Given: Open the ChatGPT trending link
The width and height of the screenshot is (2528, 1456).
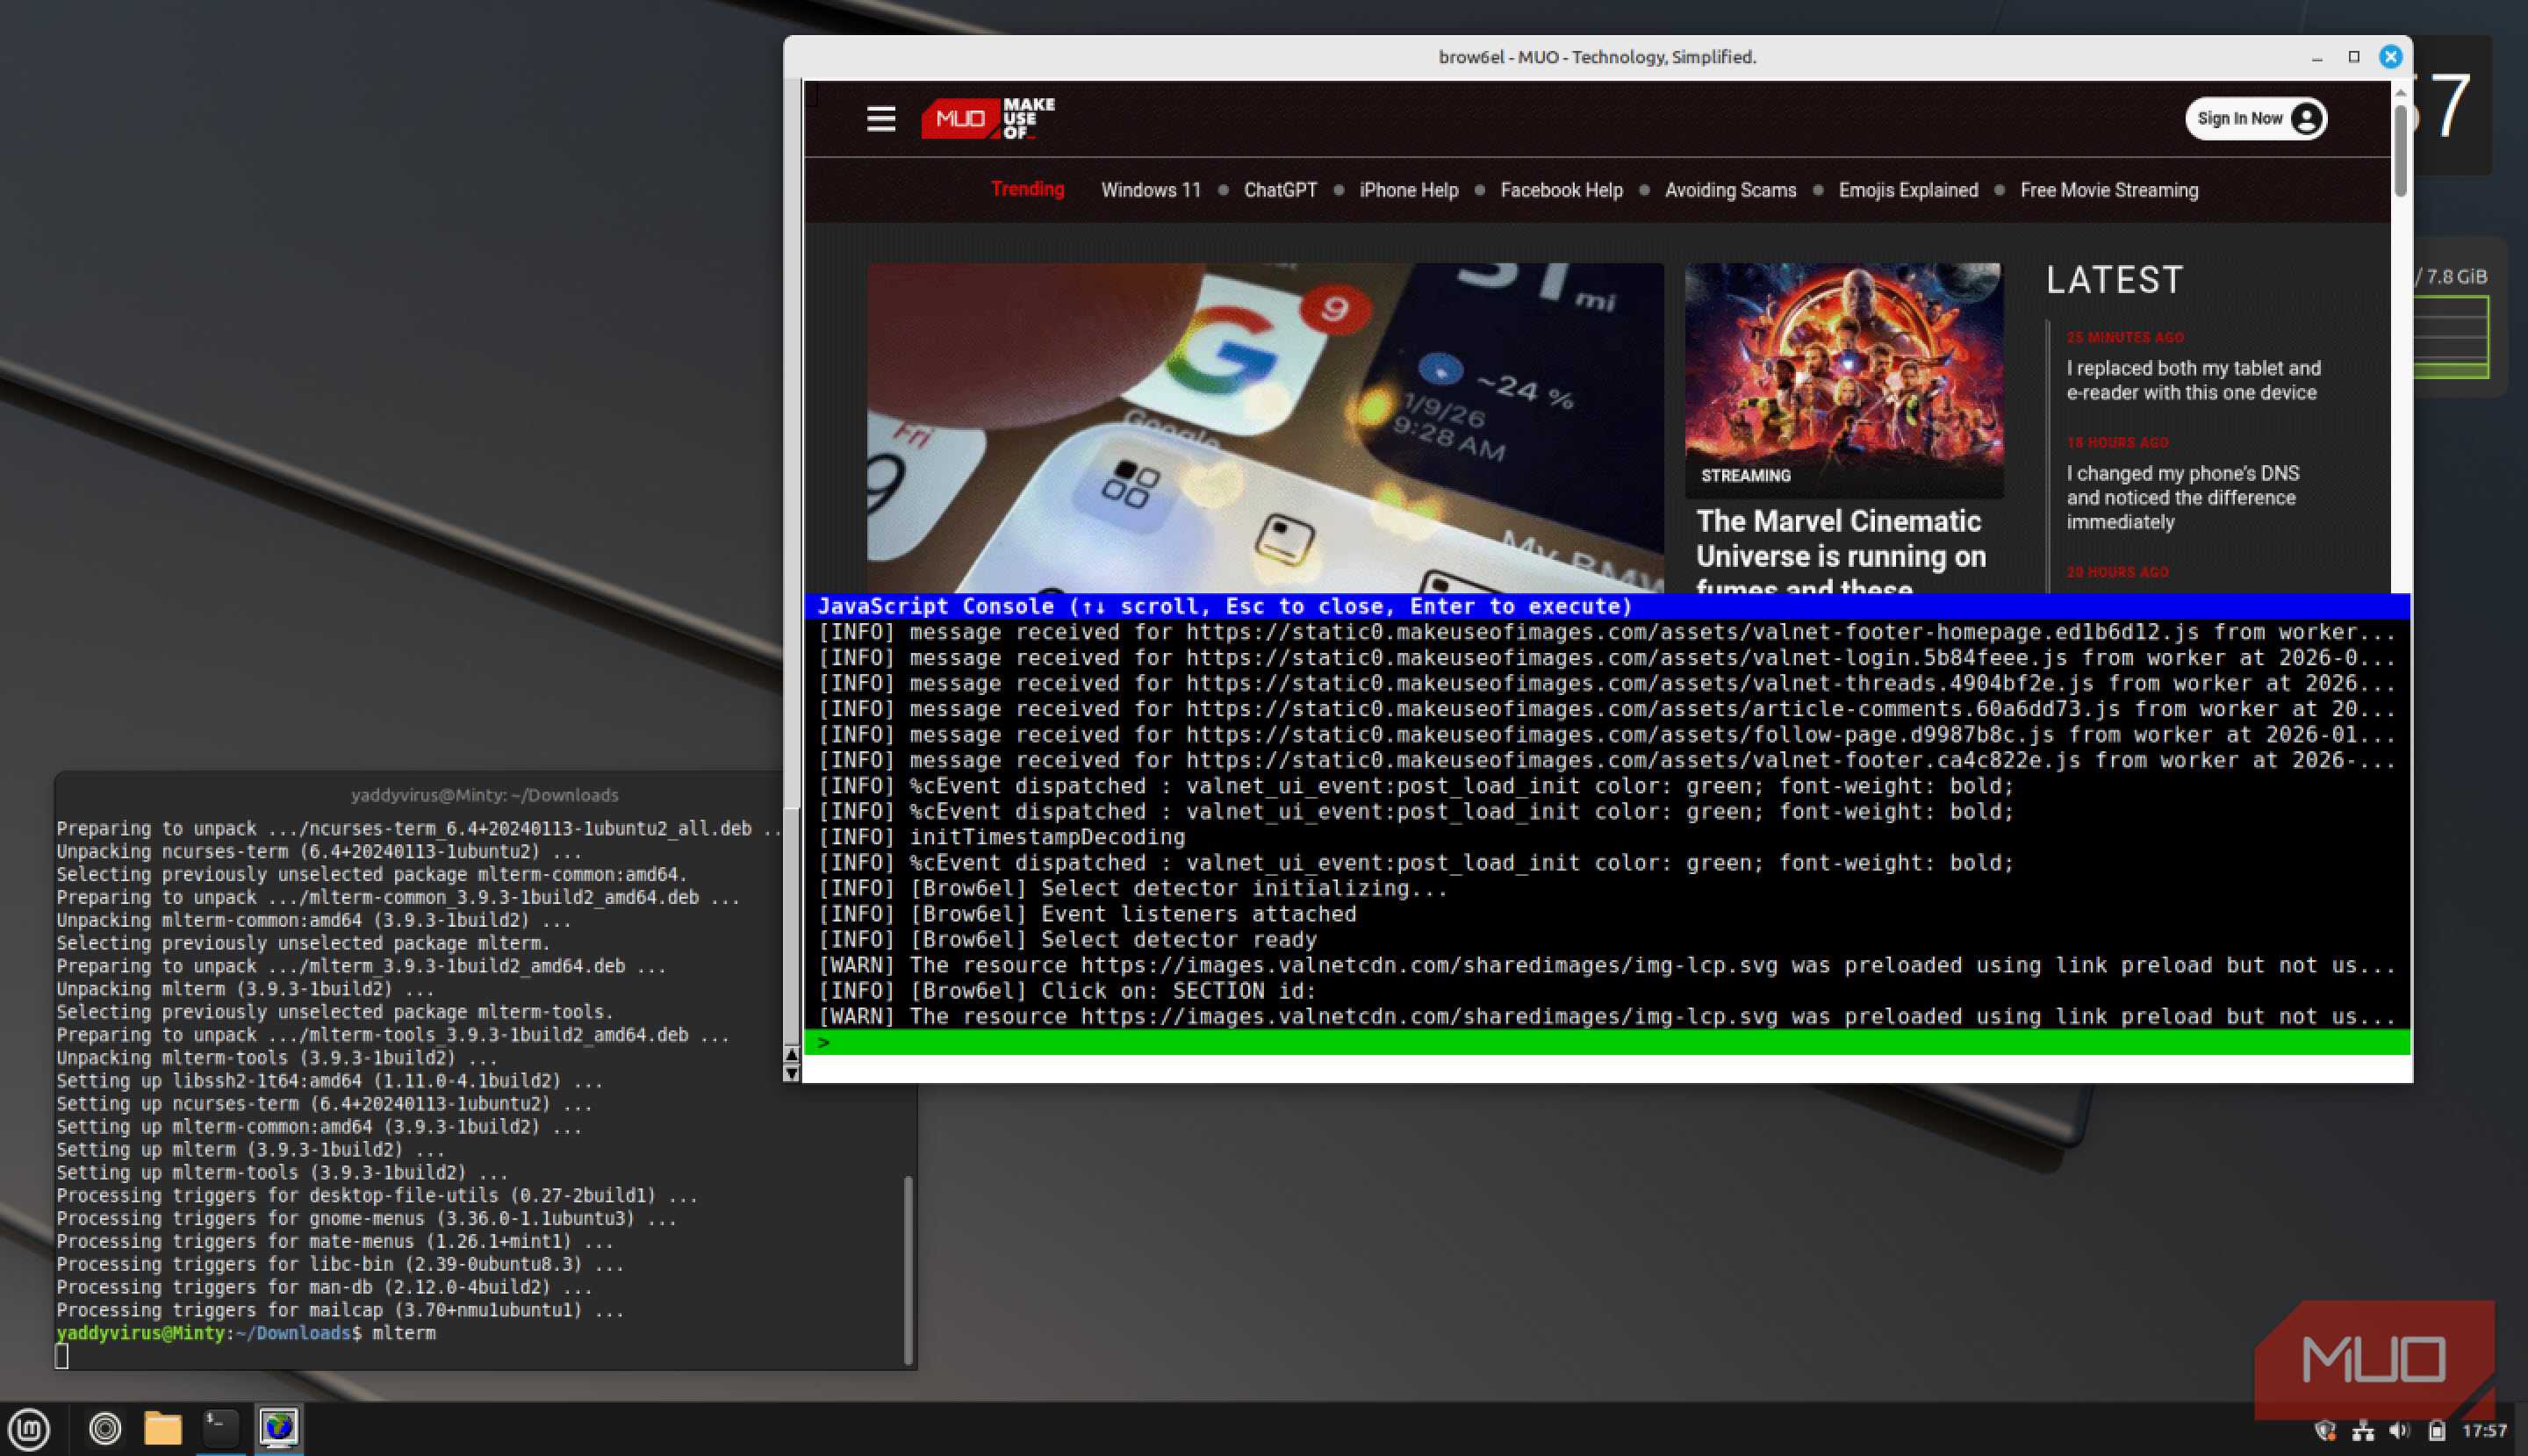Looking at the screenshot, I should click(x=1280, y=190).
